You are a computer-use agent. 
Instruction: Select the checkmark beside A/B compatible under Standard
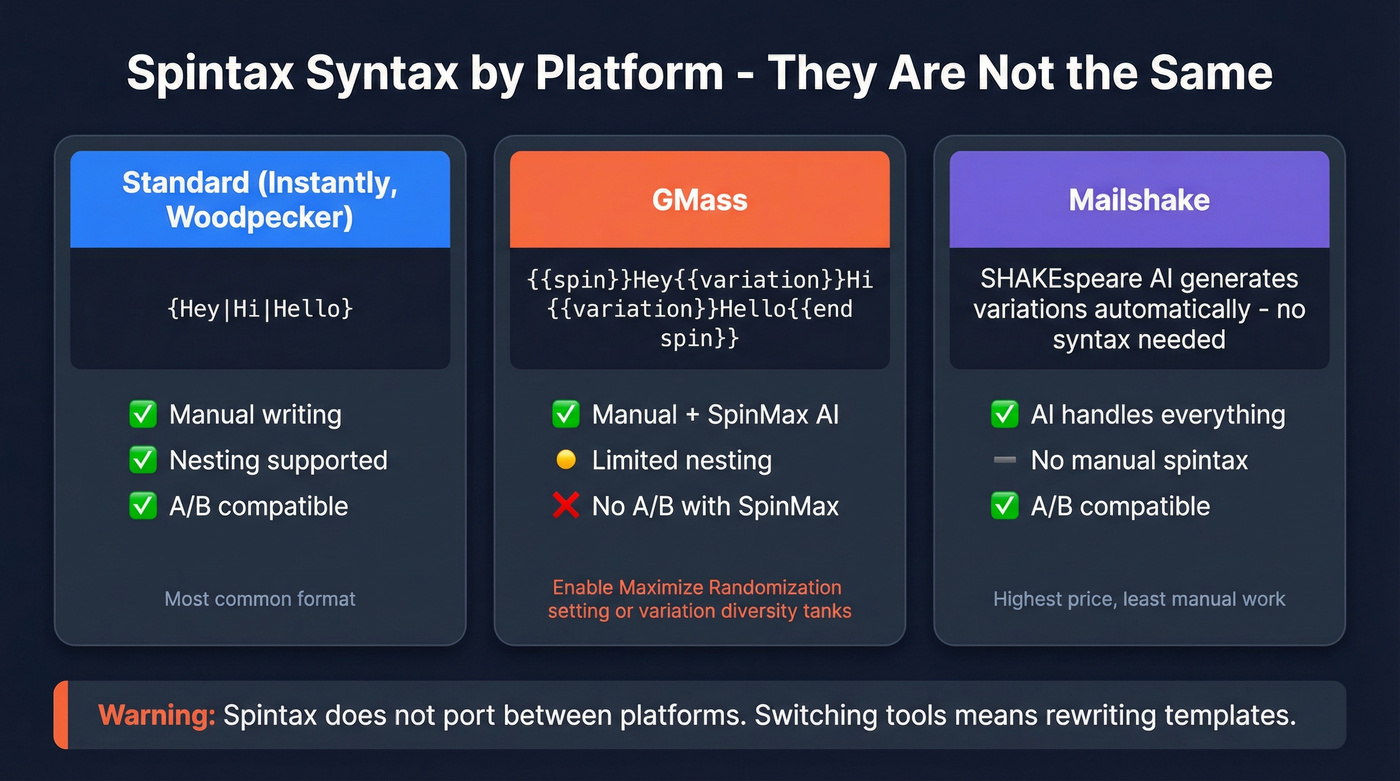click(143, 506)
